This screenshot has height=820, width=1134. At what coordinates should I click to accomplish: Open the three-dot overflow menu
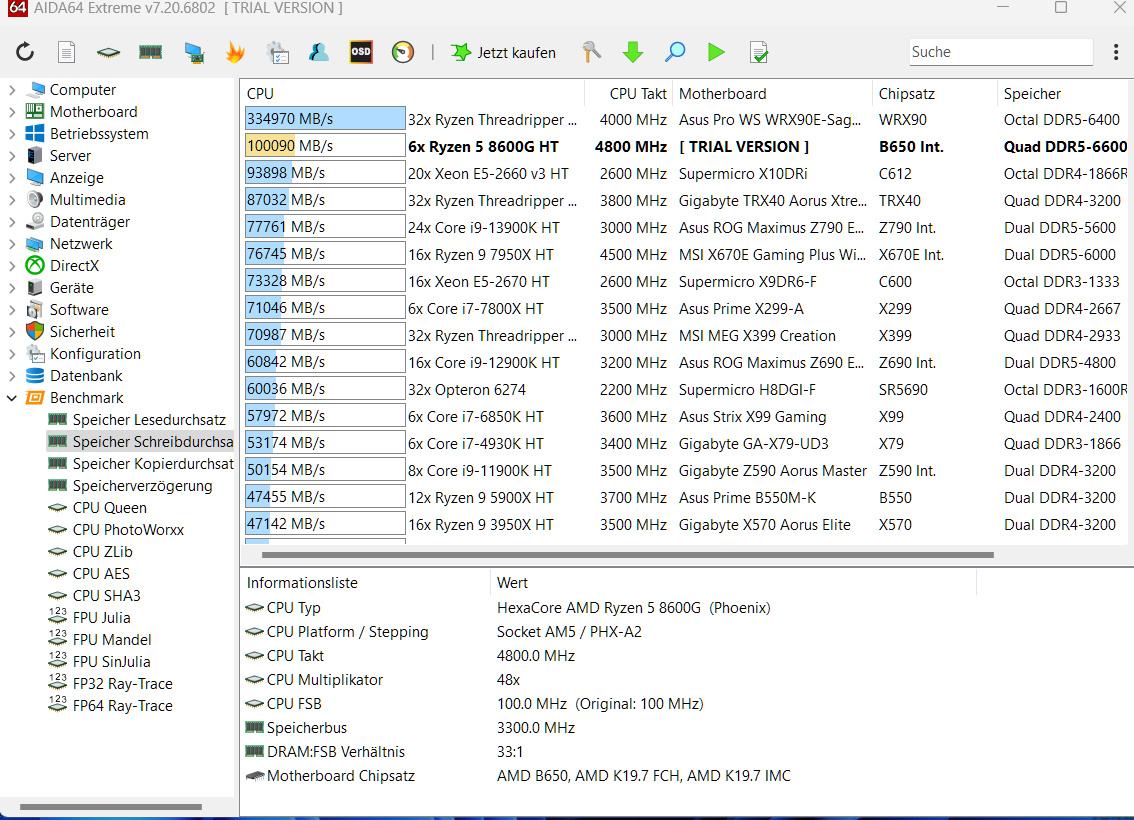tap(1116, 52)
